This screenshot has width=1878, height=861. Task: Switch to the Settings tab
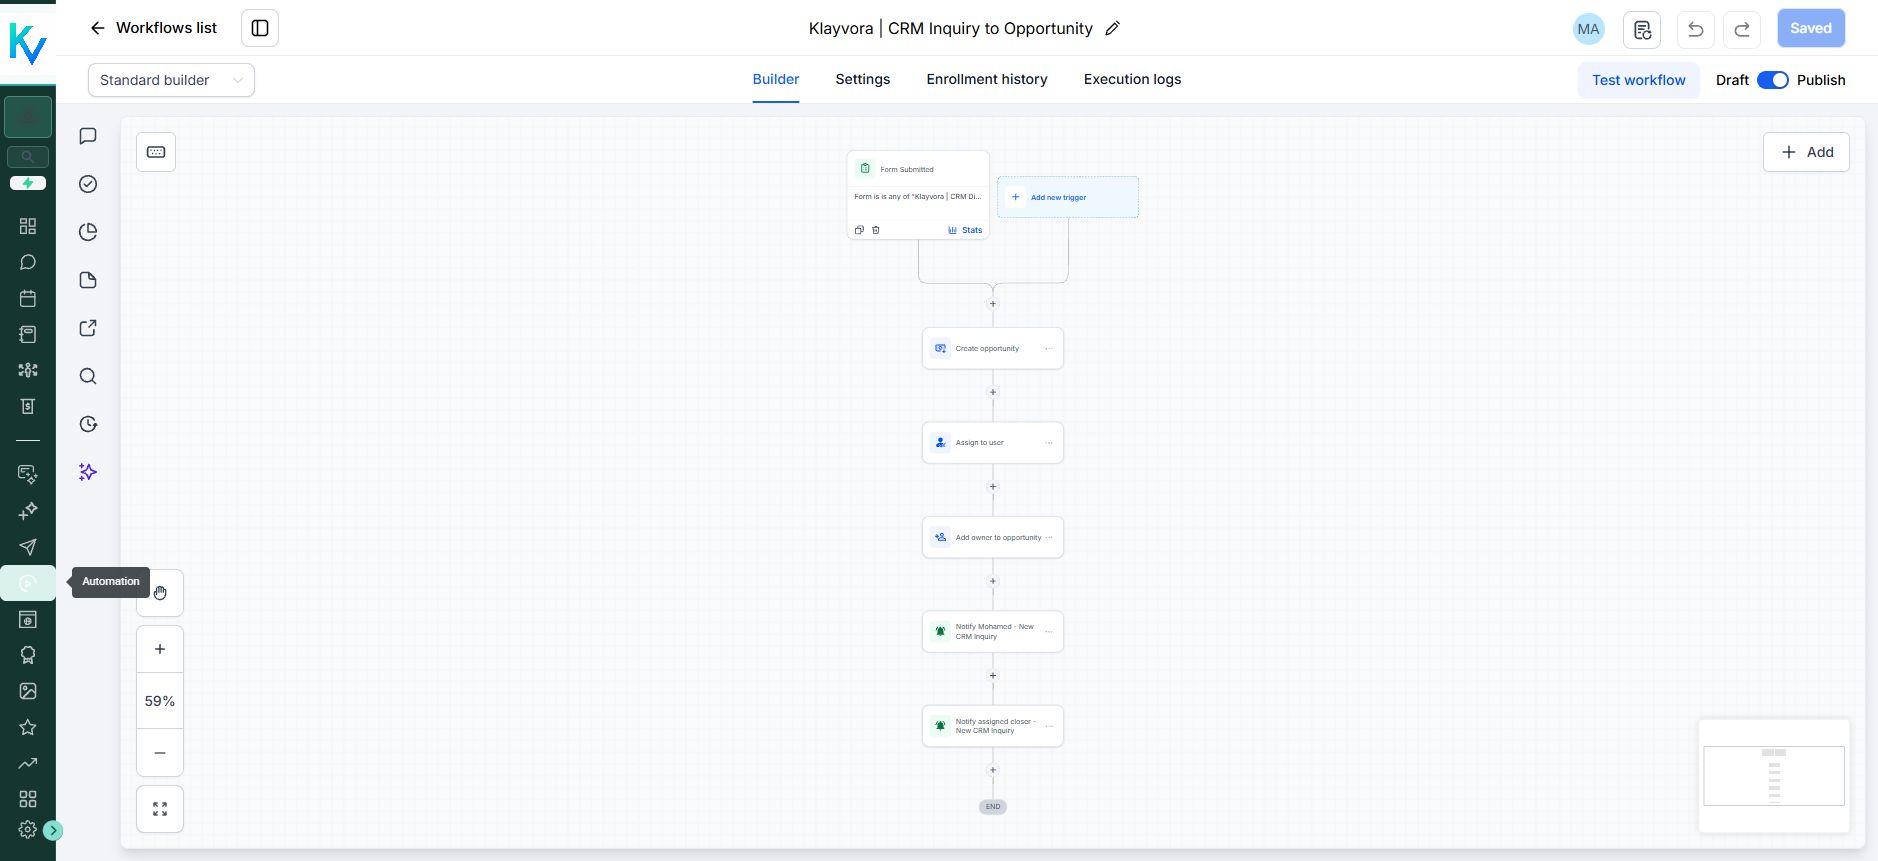(x=863, y=79)
